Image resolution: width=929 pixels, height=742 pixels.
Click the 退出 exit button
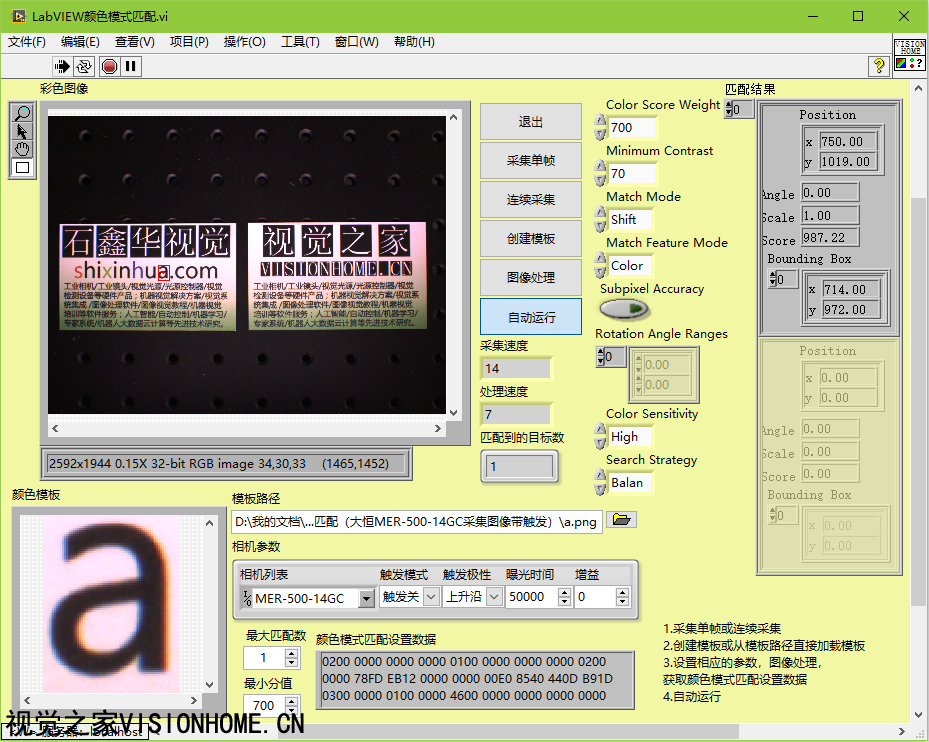click(x=530, y=122)
